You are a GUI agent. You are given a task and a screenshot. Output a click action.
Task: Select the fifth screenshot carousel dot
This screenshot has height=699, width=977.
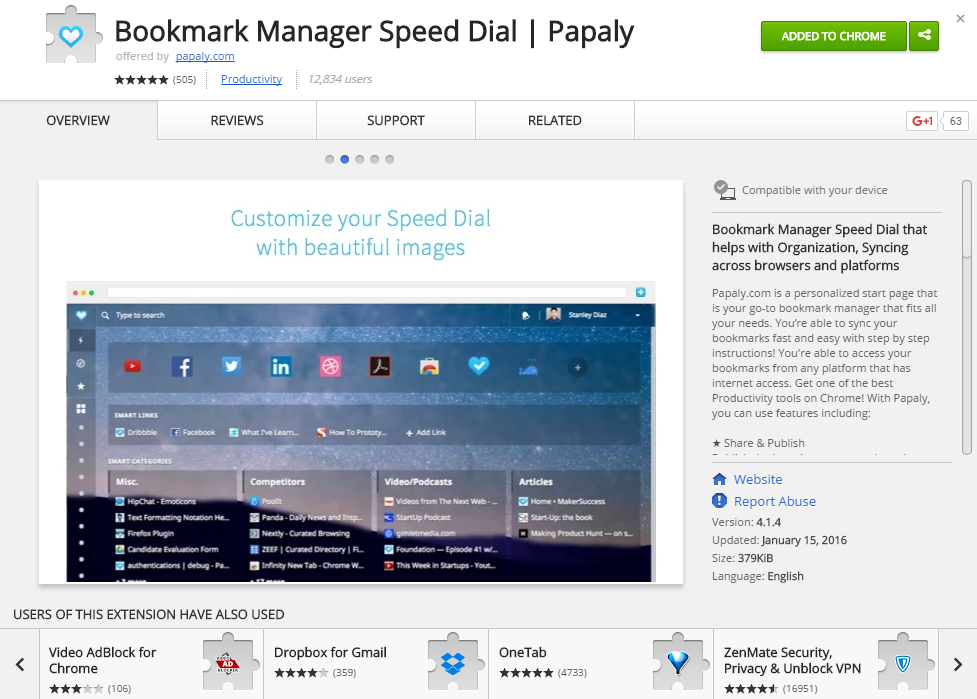(x=389, y=159)
